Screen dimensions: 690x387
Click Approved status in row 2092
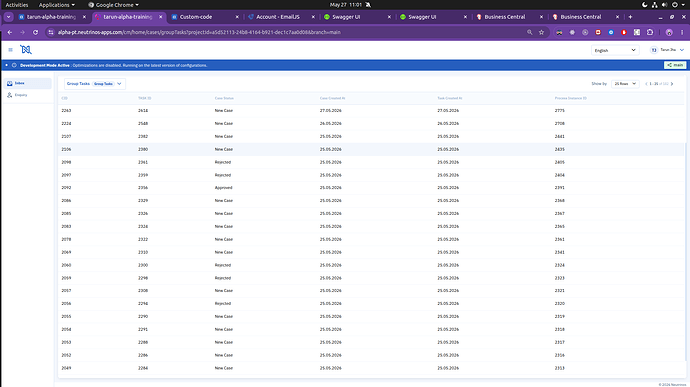tap(223, 188)
